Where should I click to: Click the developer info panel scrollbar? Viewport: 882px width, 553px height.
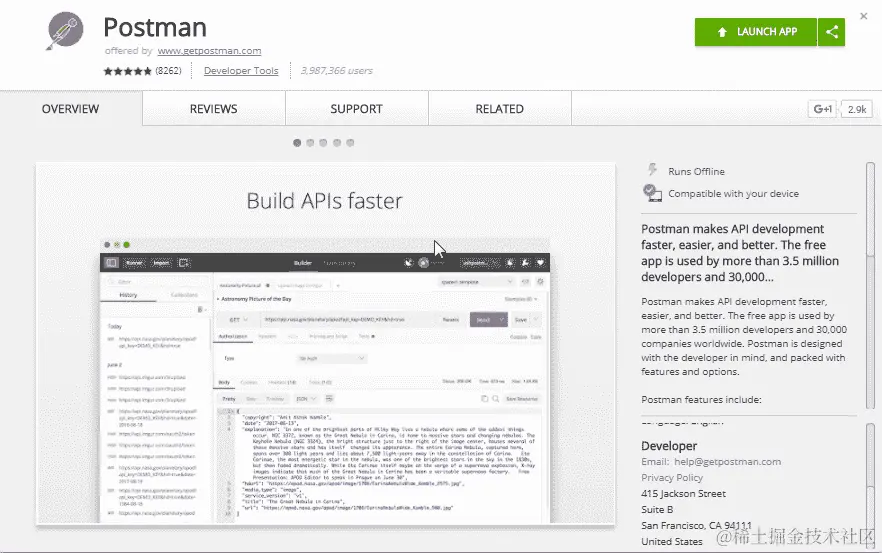870,484
